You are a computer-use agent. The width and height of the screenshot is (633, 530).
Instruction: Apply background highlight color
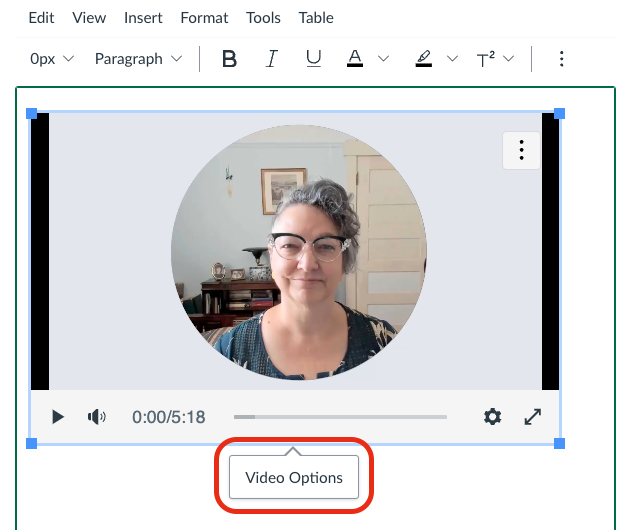tap(424, 59)
